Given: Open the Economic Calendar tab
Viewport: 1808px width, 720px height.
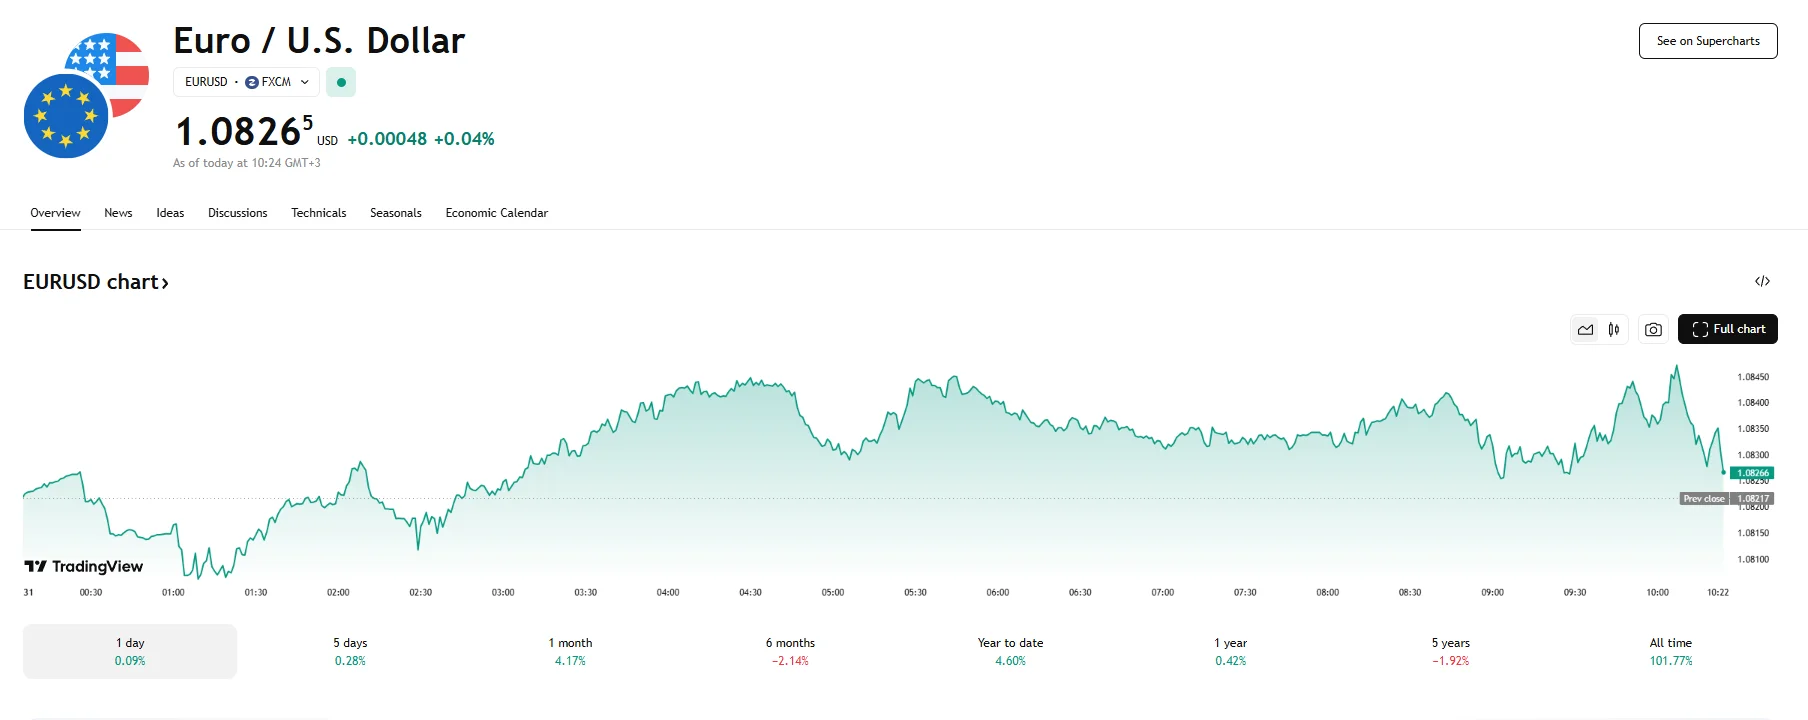Looking at the screenshot, I should (x=496, y=213).
